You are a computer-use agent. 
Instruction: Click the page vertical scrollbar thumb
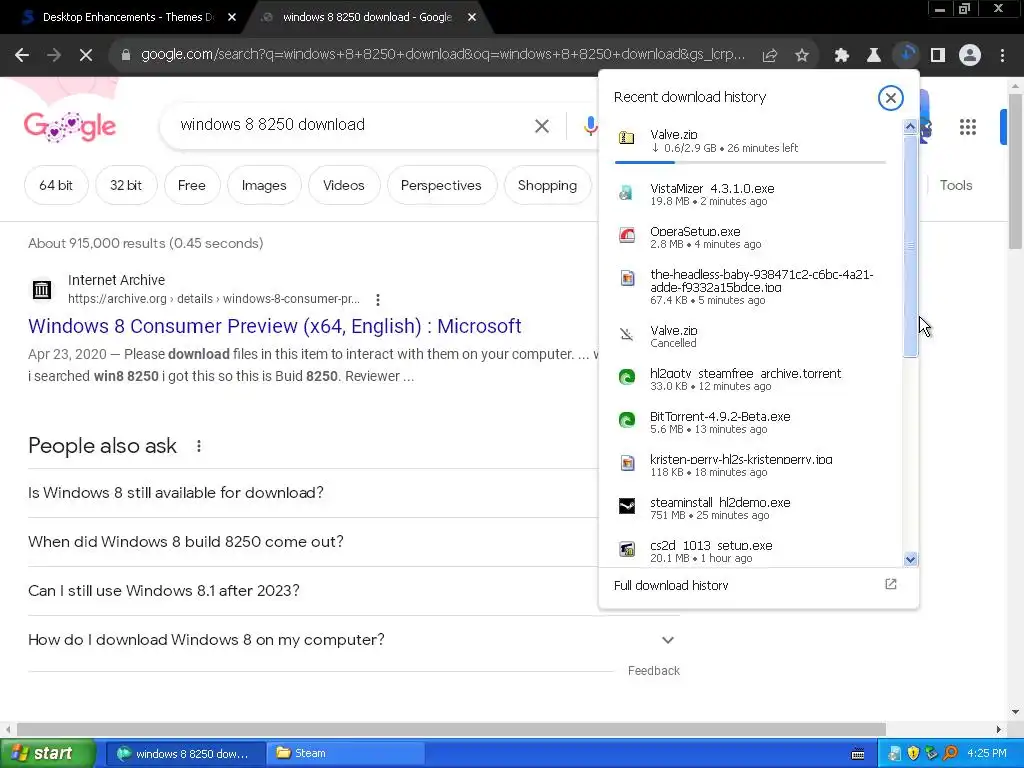[x=1015, y=171]
